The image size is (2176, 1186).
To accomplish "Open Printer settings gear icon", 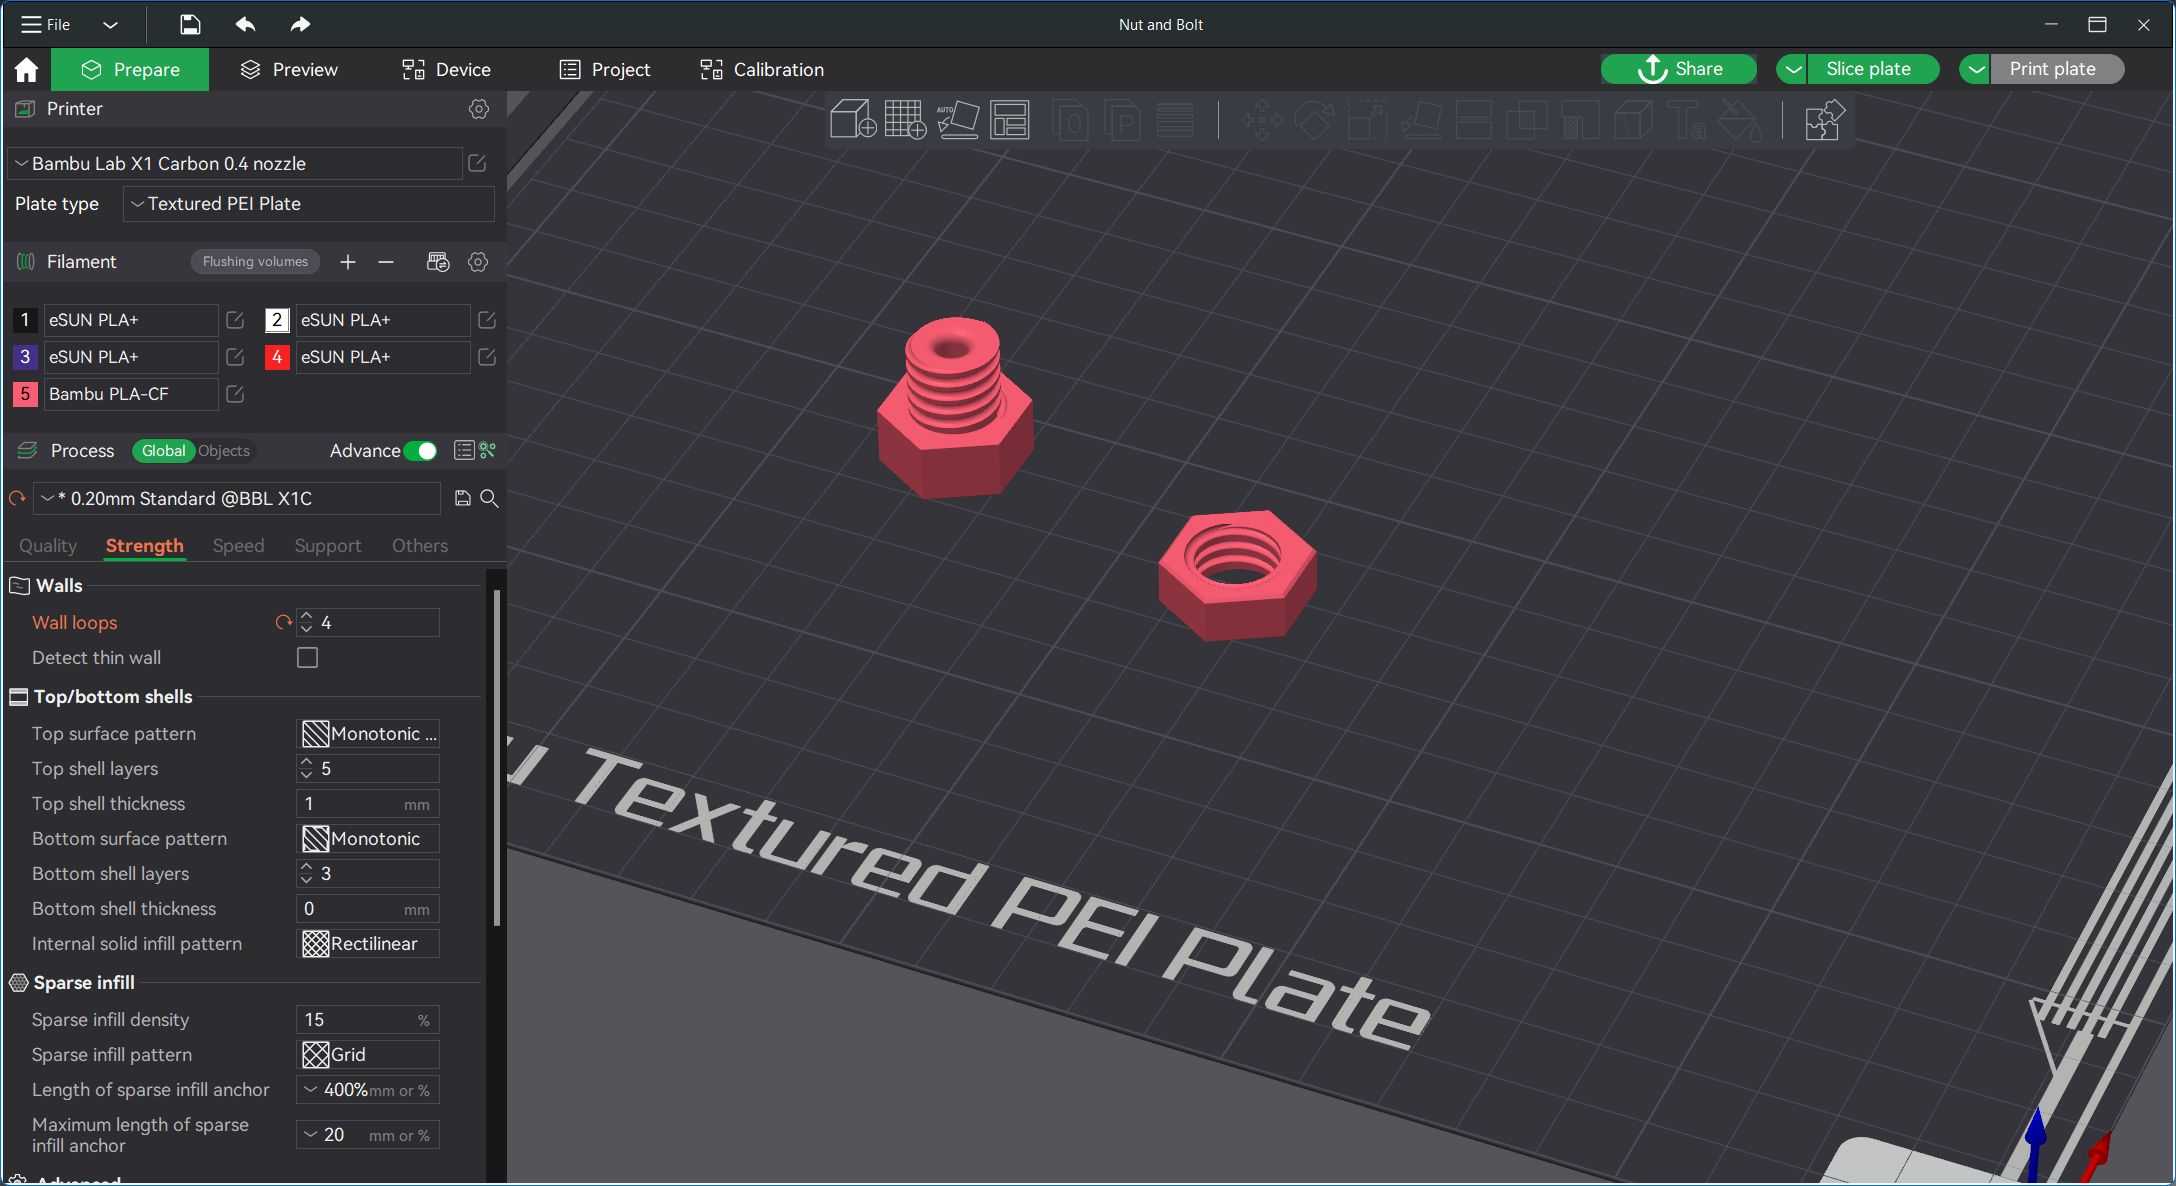I will [479, 109].
